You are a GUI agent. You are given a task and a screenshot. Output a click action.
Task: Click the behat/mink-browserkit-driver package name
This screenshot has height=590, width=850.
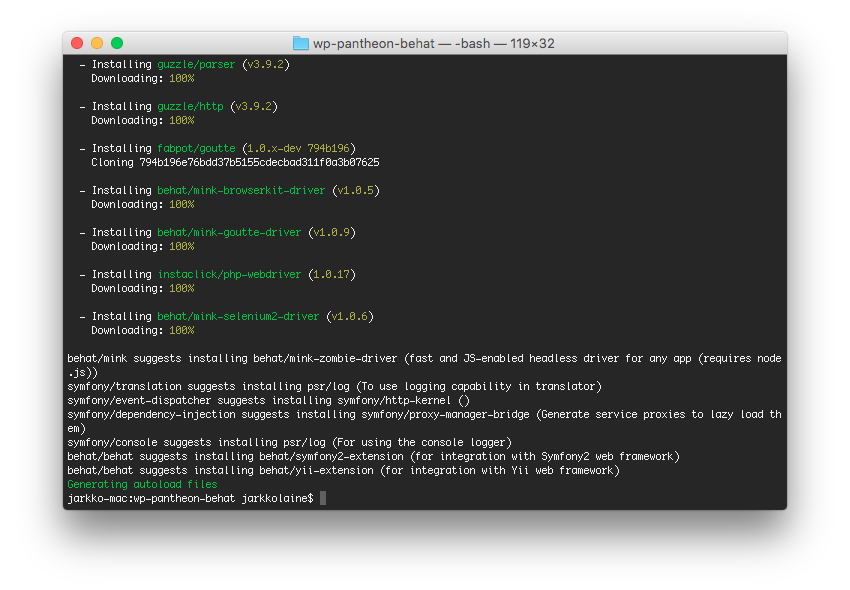tap(241, 190)
